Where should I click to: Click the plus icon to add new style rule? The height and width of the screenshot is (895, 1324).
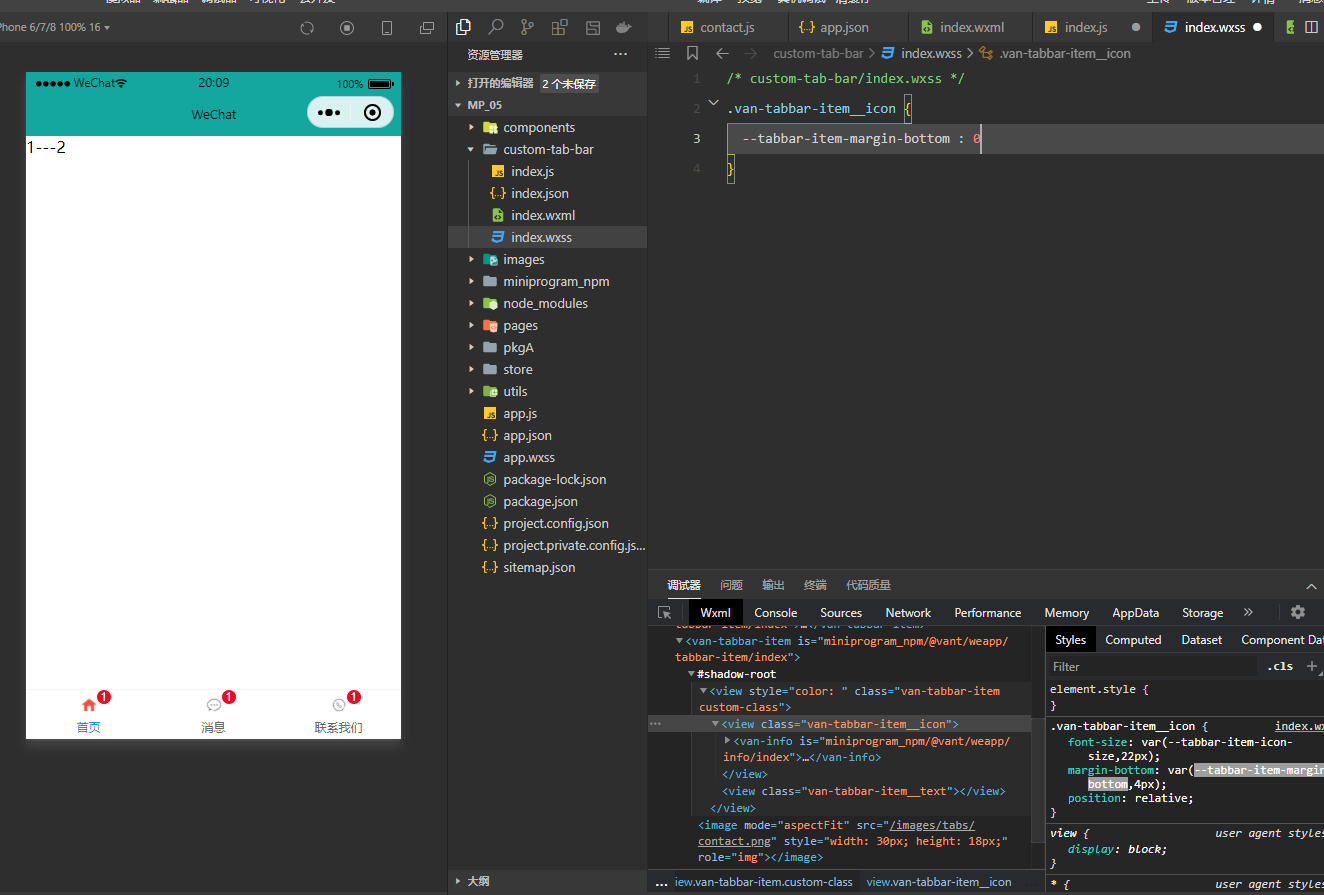[x=1313, y=666]
